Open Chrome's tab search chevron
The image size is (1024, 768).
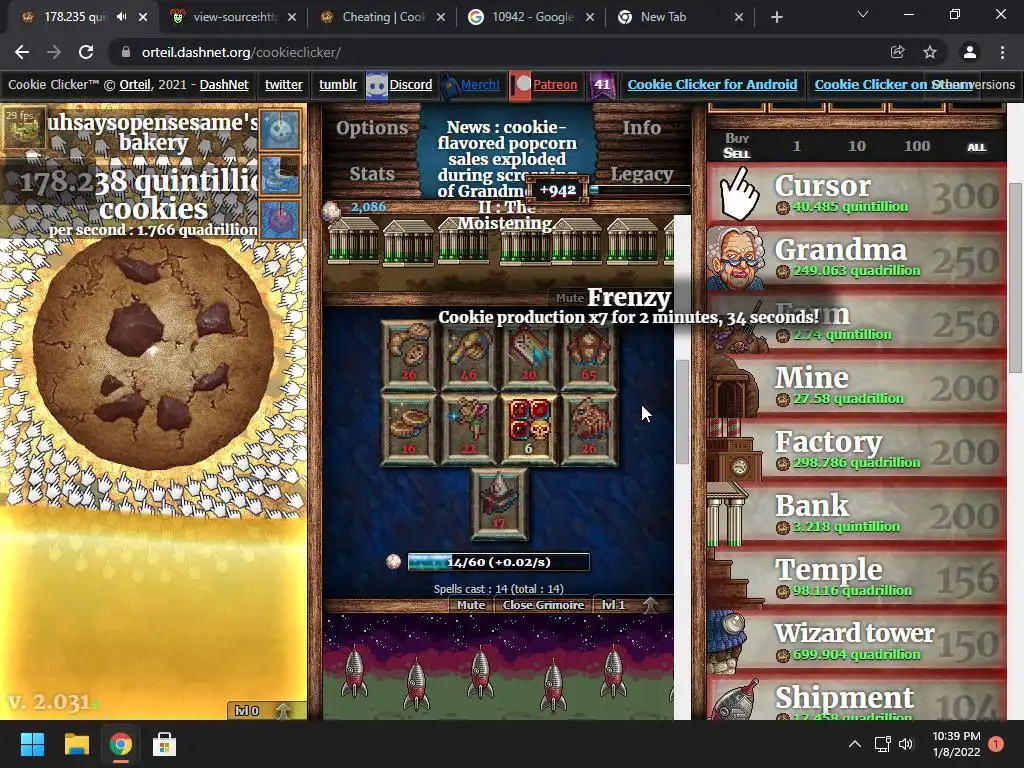click(863, 14)
